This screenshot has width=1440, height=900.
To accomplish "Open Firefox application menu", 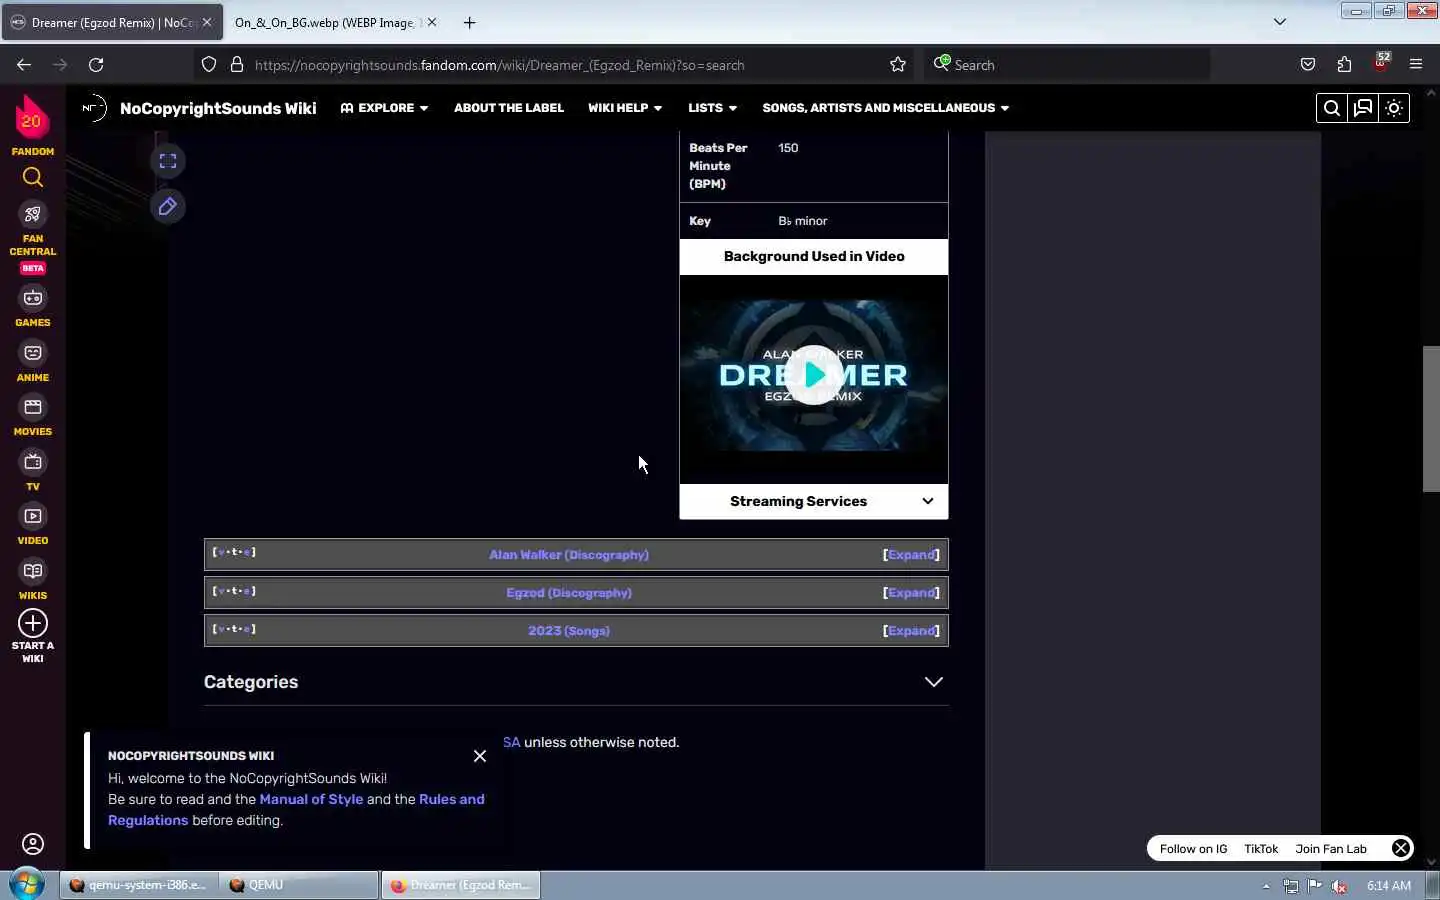I will 1416,65.
